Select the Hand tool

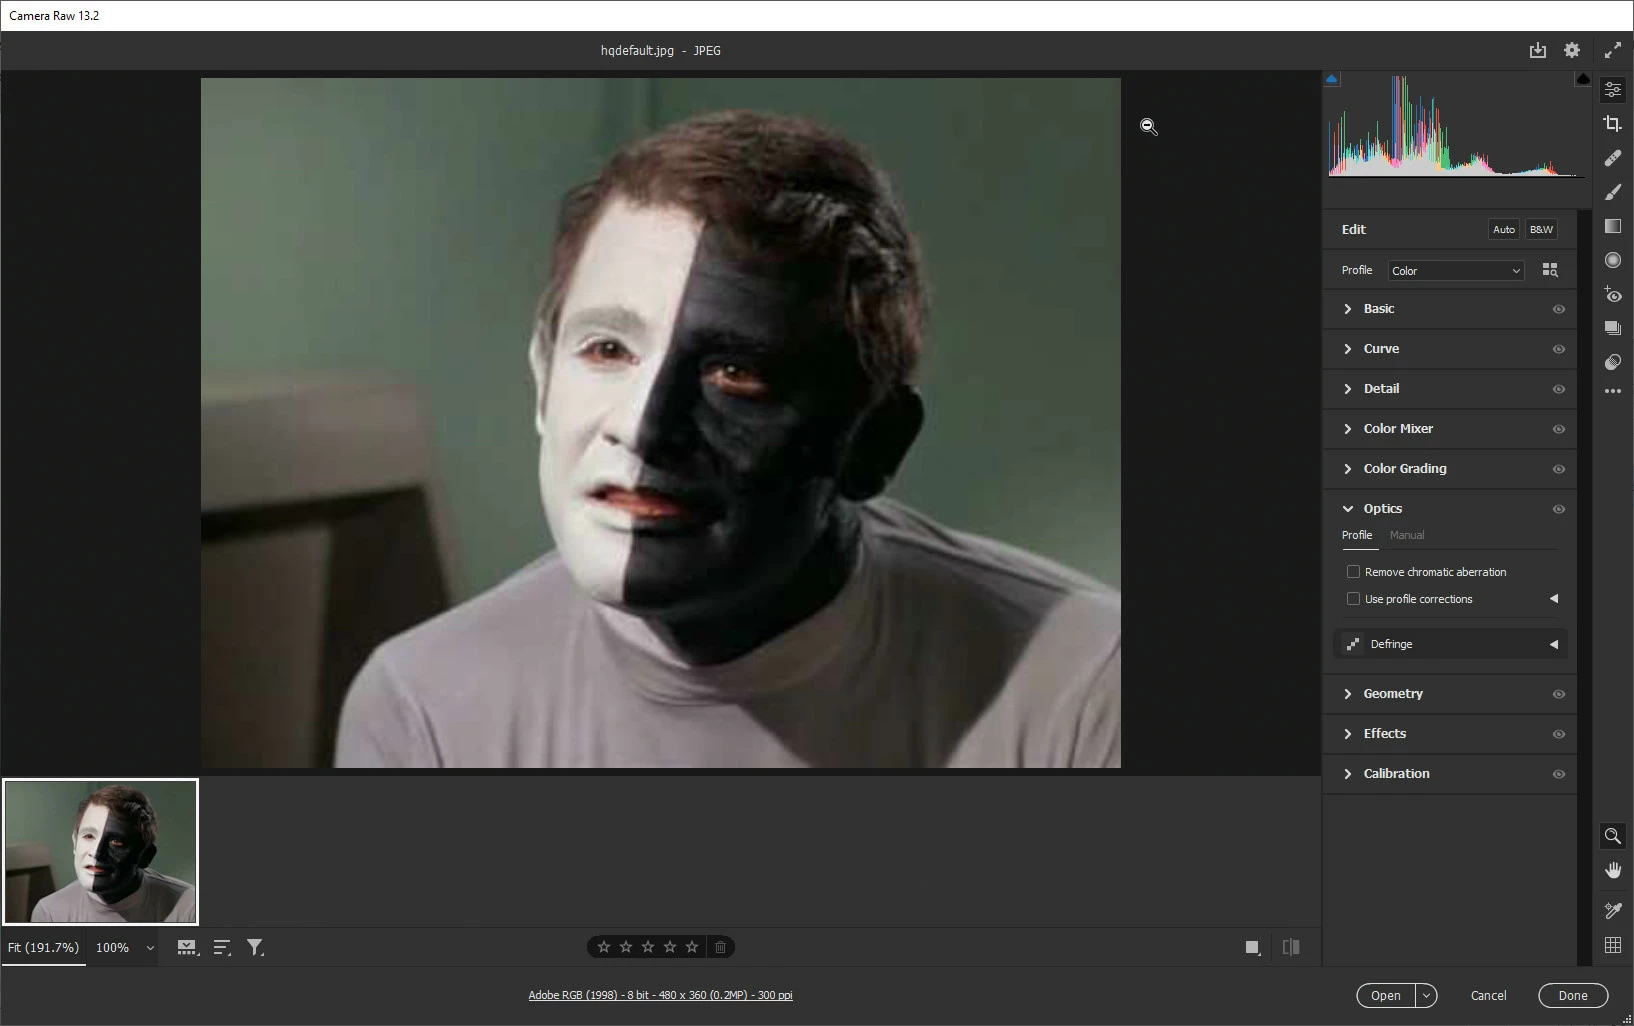(1612, 871)
